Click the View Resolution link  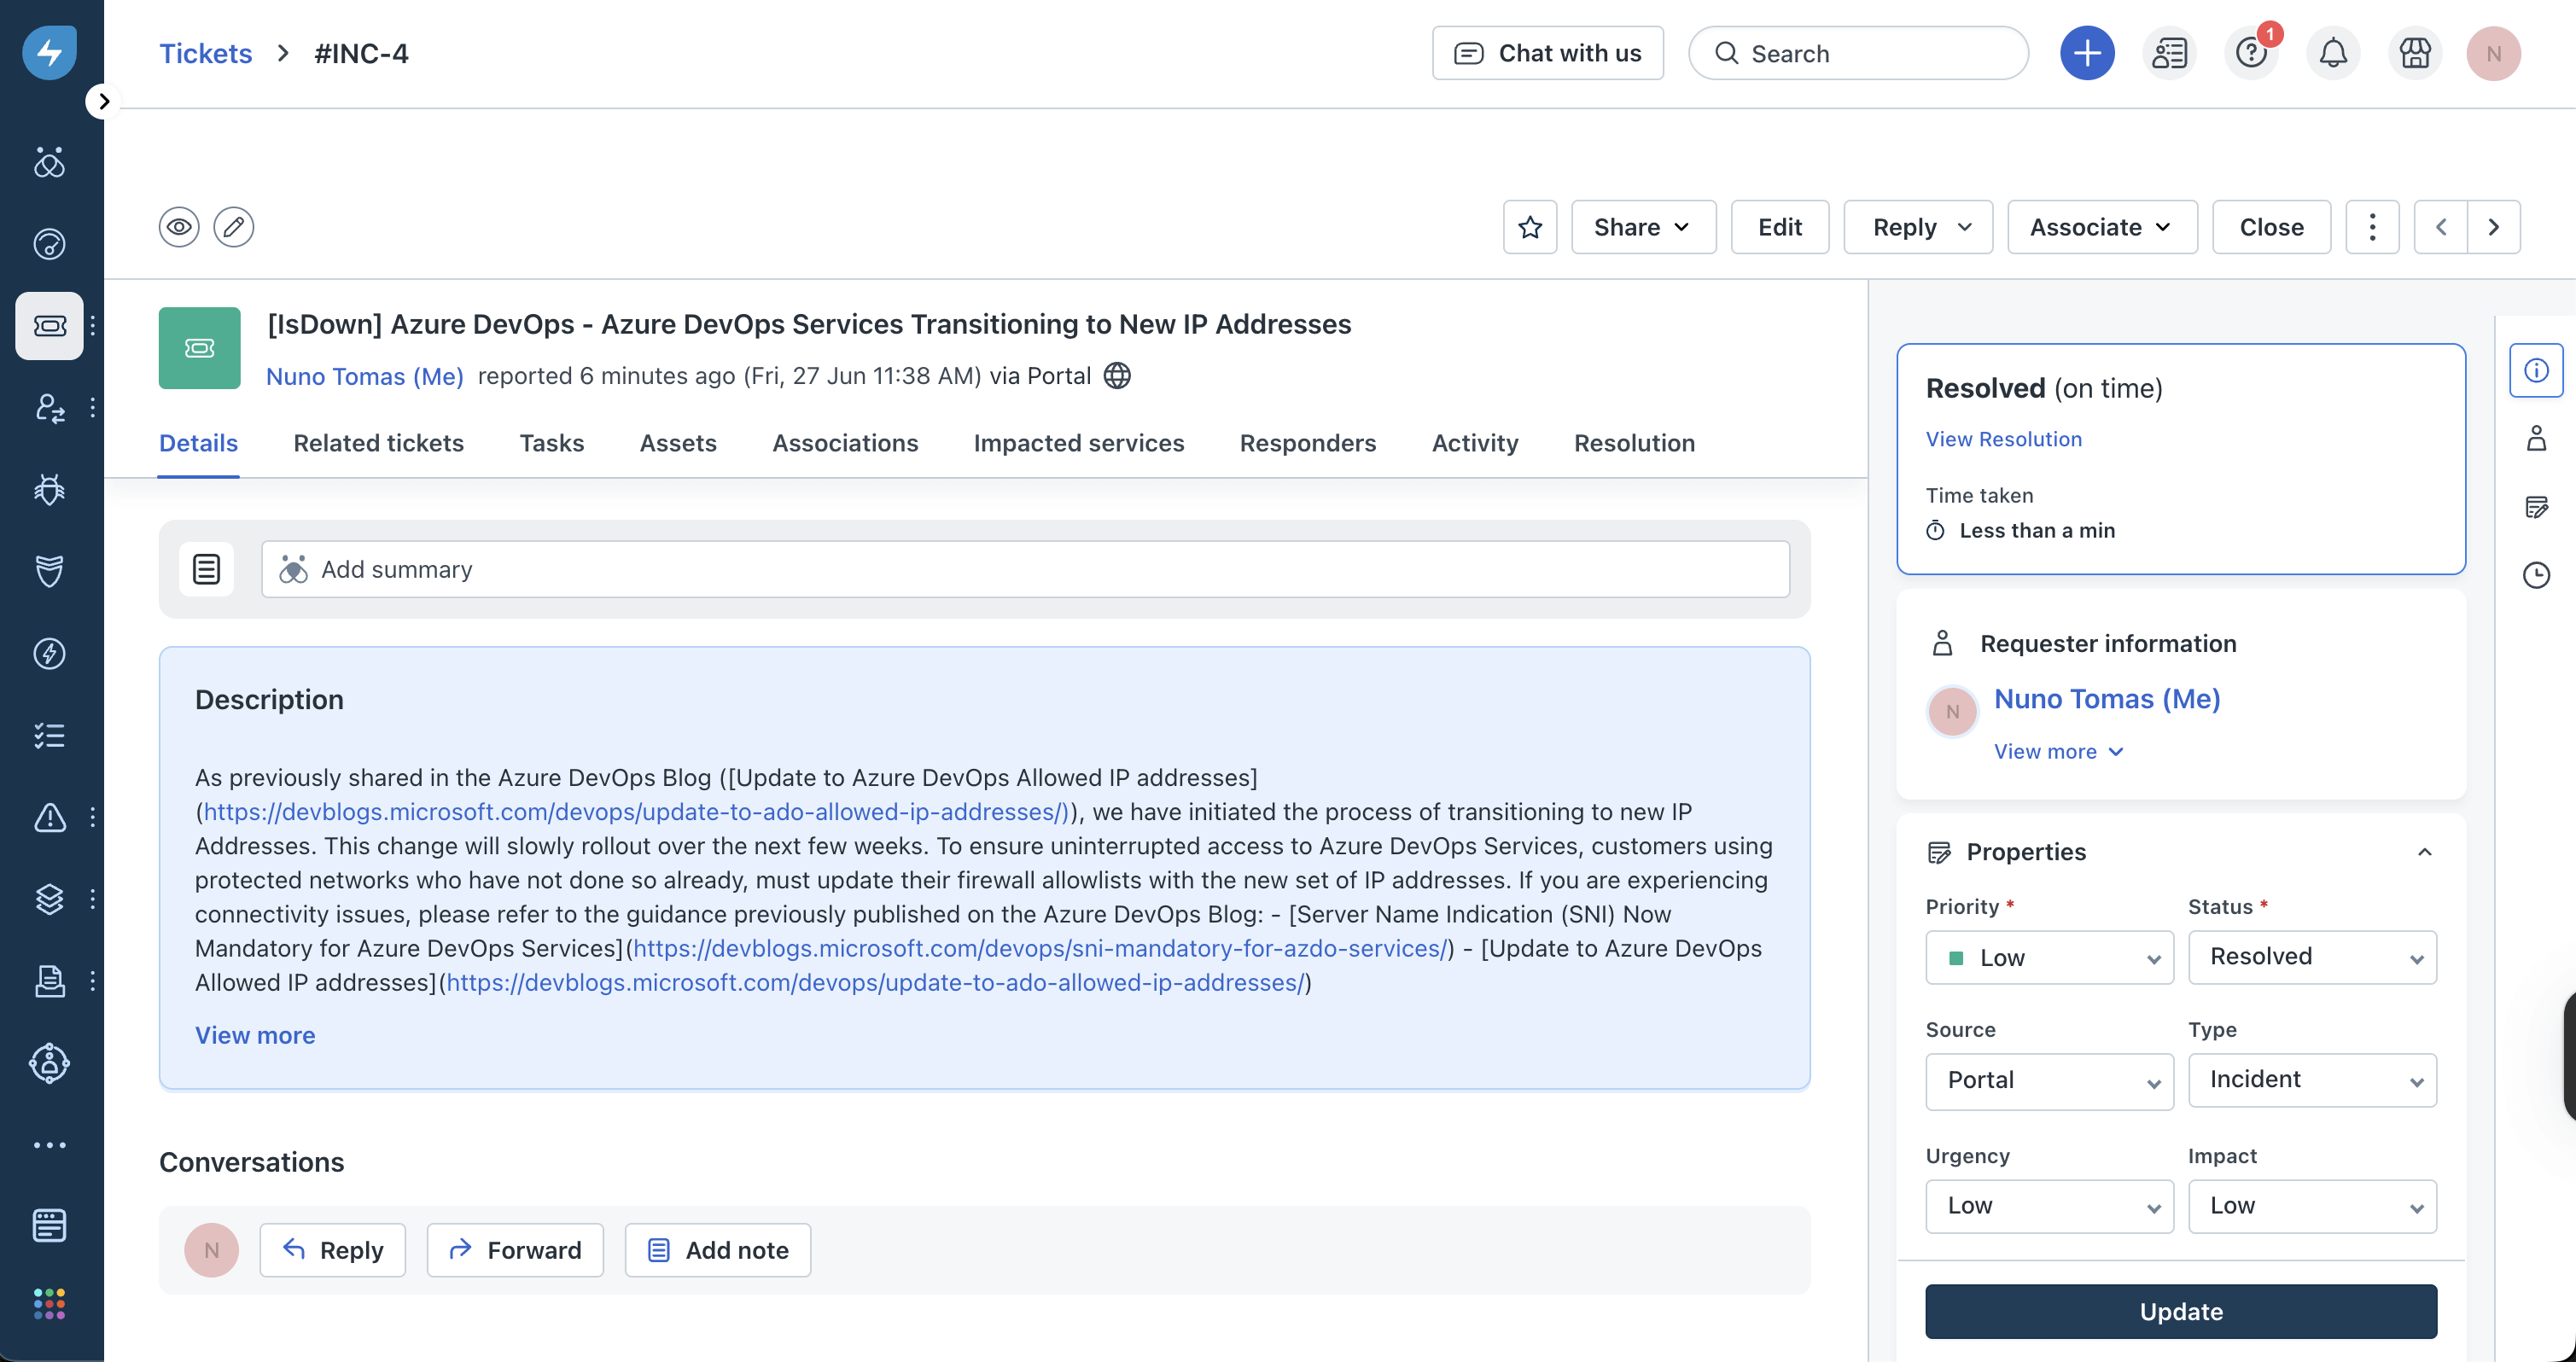pyautogui.click(x=2004, y=439)
